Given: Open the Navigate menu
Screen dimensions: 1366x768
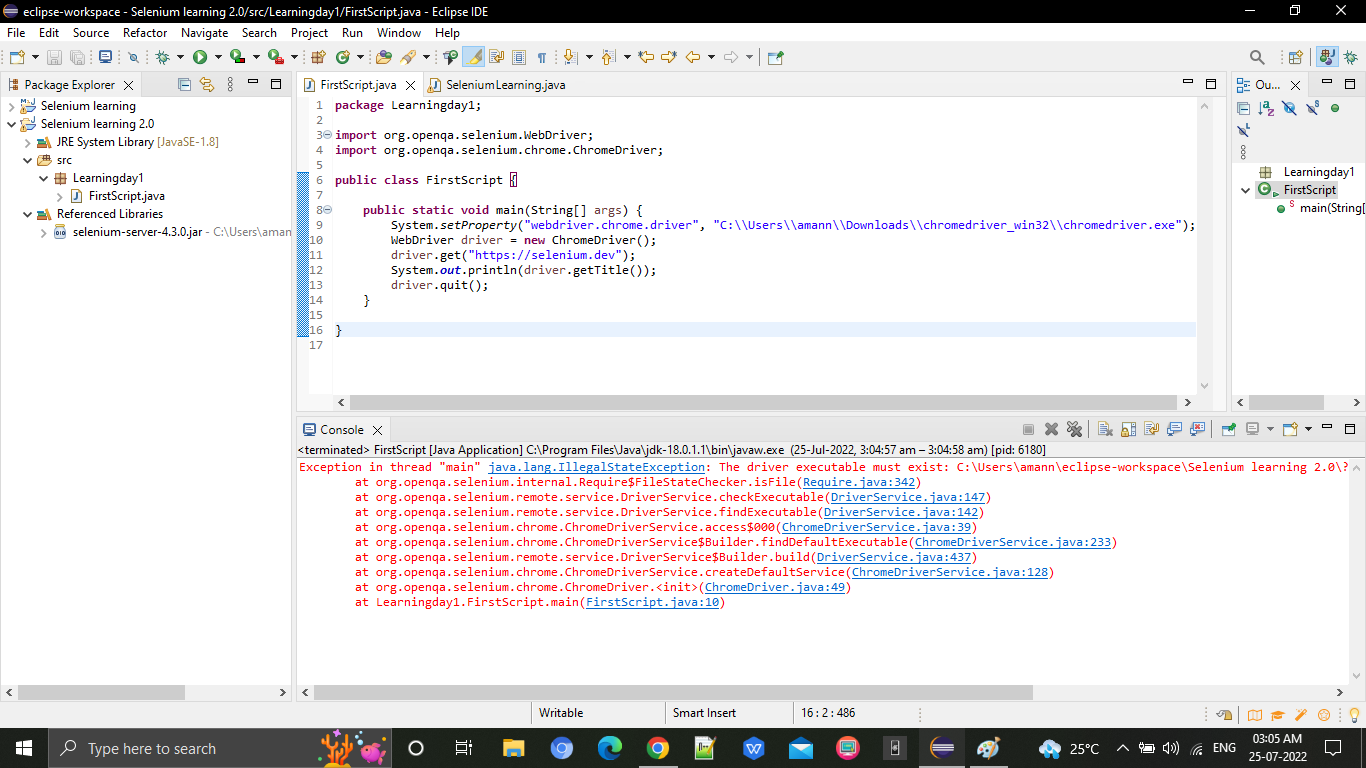Looking at the screenshot, I should [x=205, y=32].
